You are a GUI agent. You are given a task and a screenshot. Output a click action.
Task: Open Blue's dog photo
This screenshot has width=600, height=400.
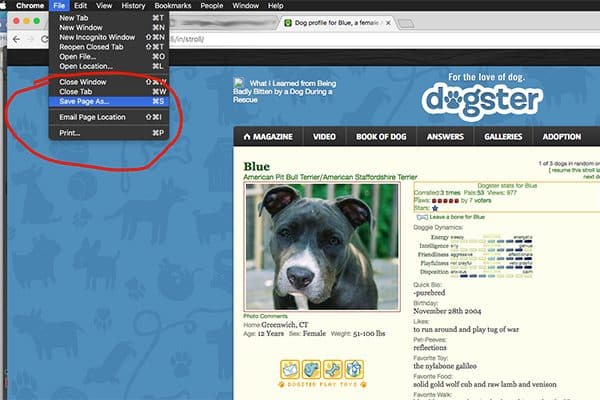(322, 247)
